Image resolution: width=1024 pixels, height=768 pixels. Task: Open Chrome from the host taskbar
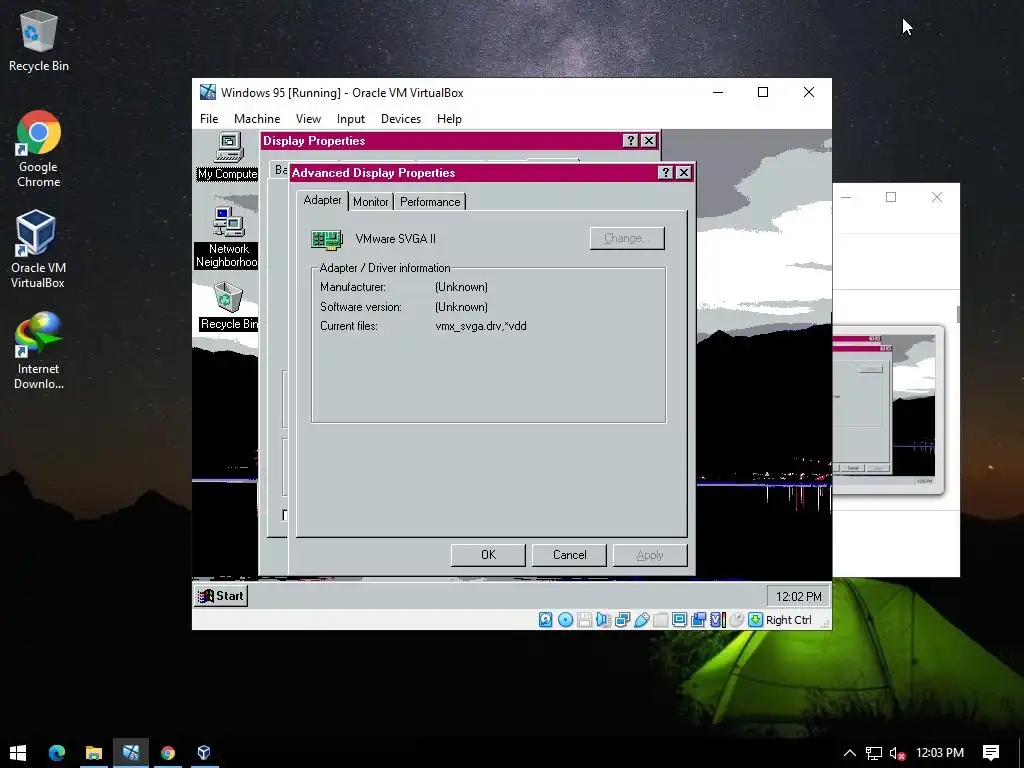(168, 752)
